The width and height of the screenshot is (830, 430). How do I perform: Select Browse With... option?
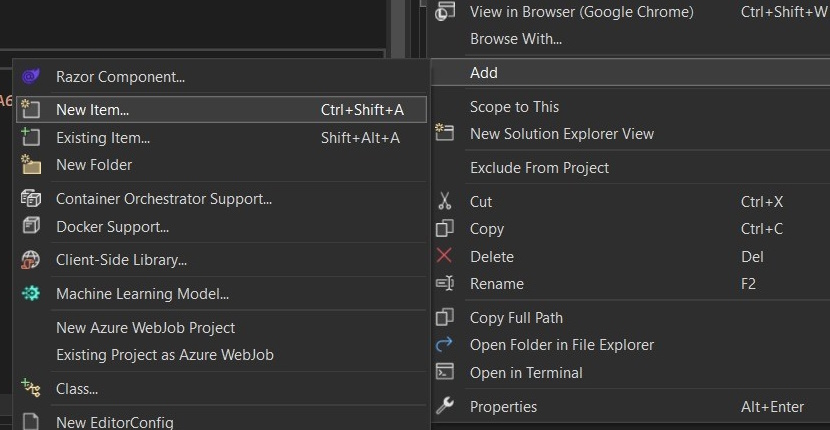pyautogui.click(x=515, y=39)
